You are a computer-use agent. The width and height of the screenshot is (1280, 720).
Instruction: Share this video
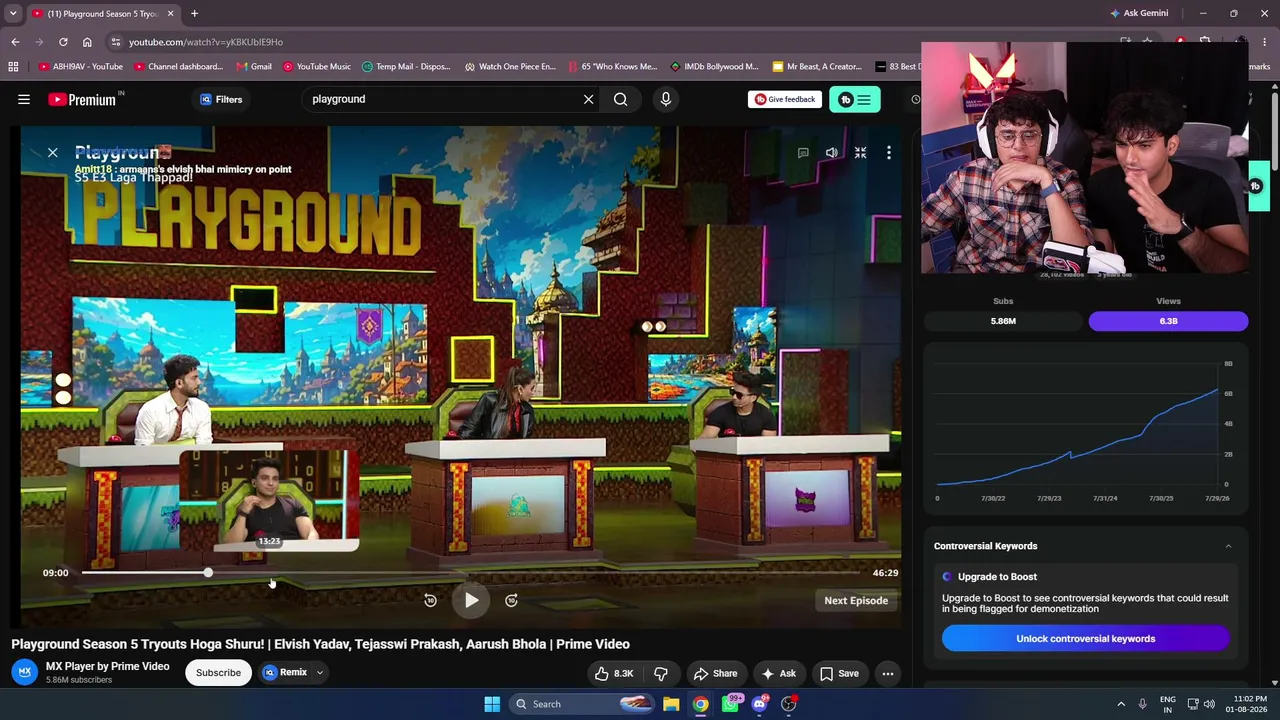click(715, 673)
